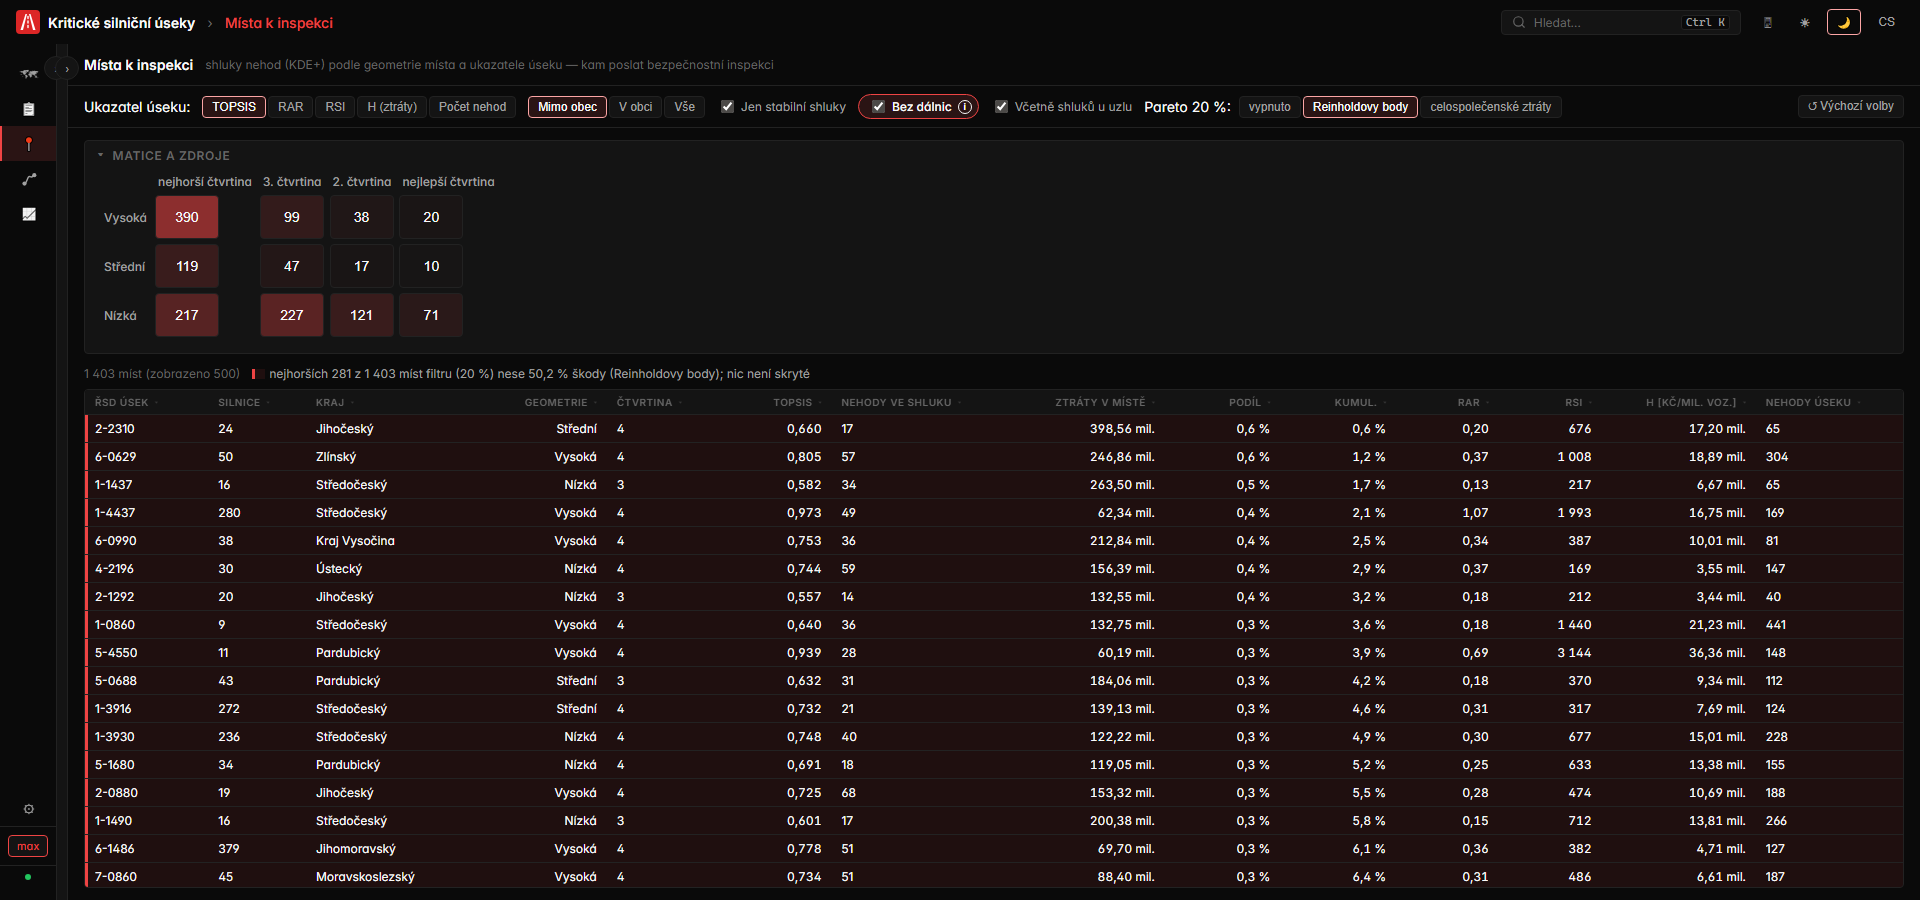Toggle Jen stabilní shluky checkbox
1920x900 pixels.
[x=728, y=107]
